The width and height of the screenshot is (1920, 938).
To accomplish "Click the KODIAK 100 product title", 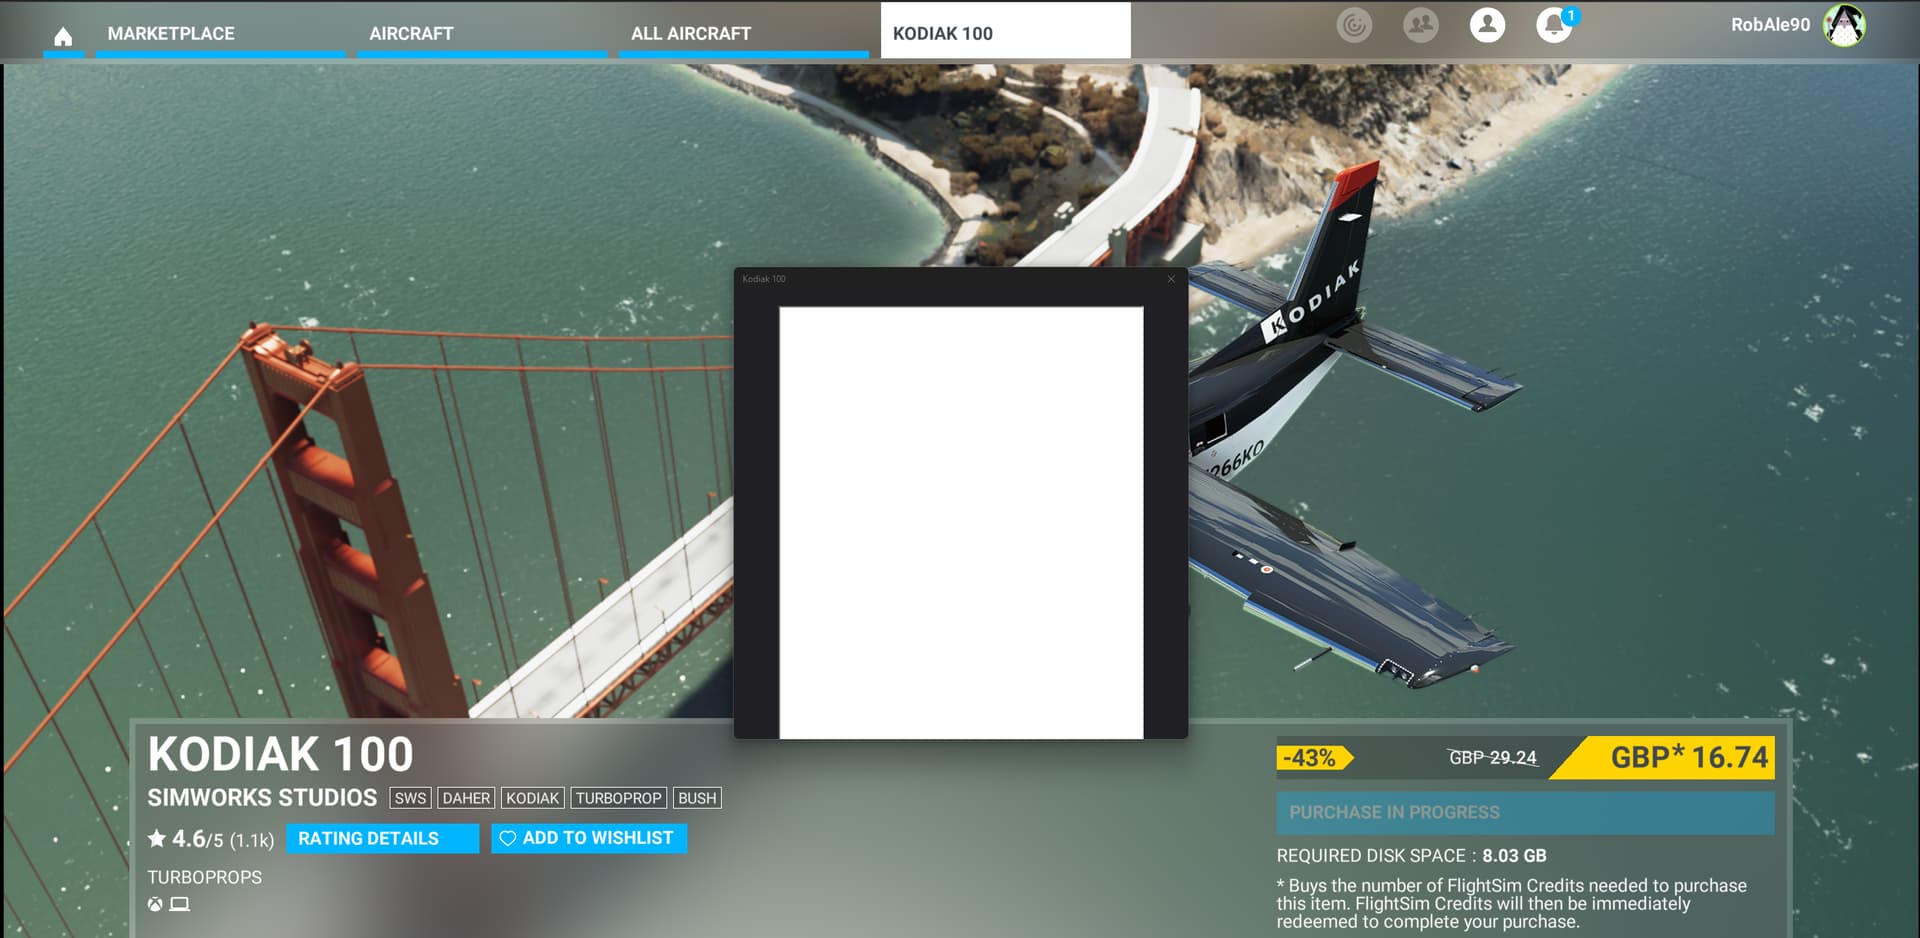I will [280, 754].
